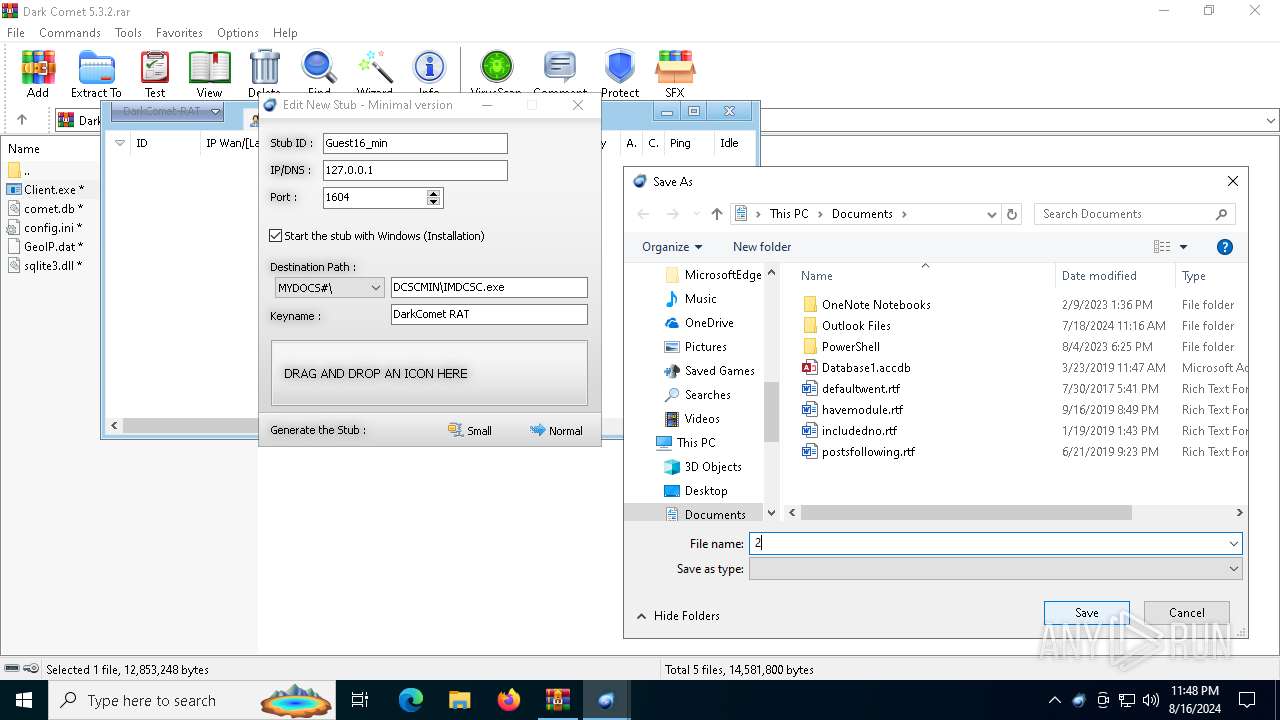Expand the WinRAR path dropdown arrow
1280x720 pixels.
tap(1271, 120)
